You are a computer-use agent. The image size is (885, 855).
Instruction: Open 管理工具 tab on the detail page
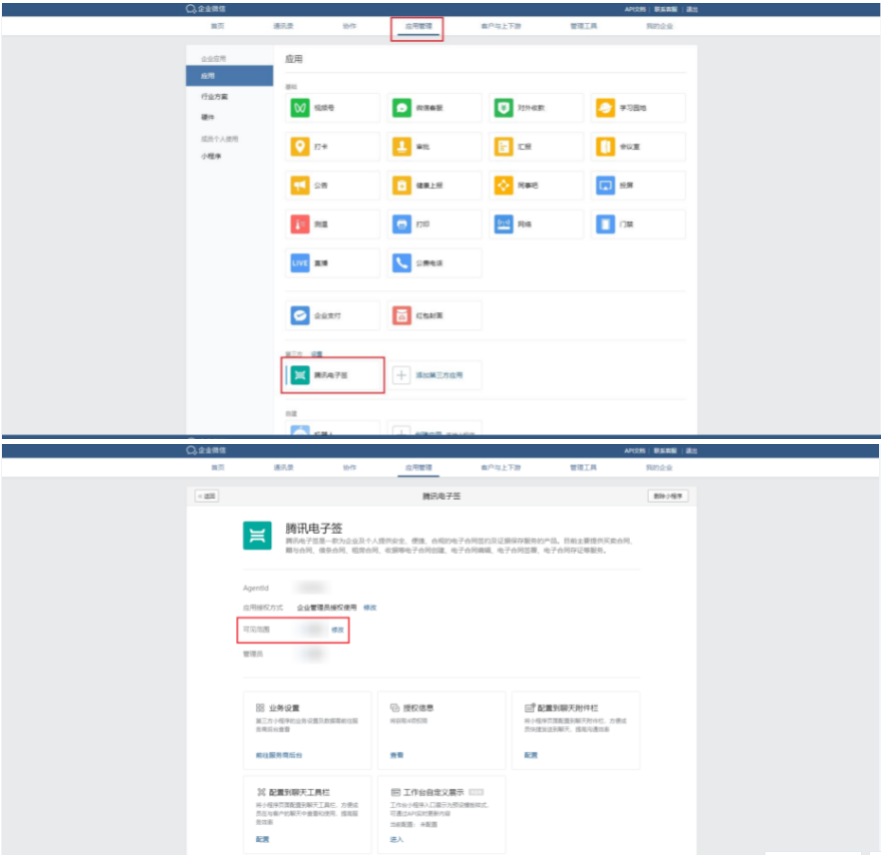pyautogui.click(x=583, y=467)
